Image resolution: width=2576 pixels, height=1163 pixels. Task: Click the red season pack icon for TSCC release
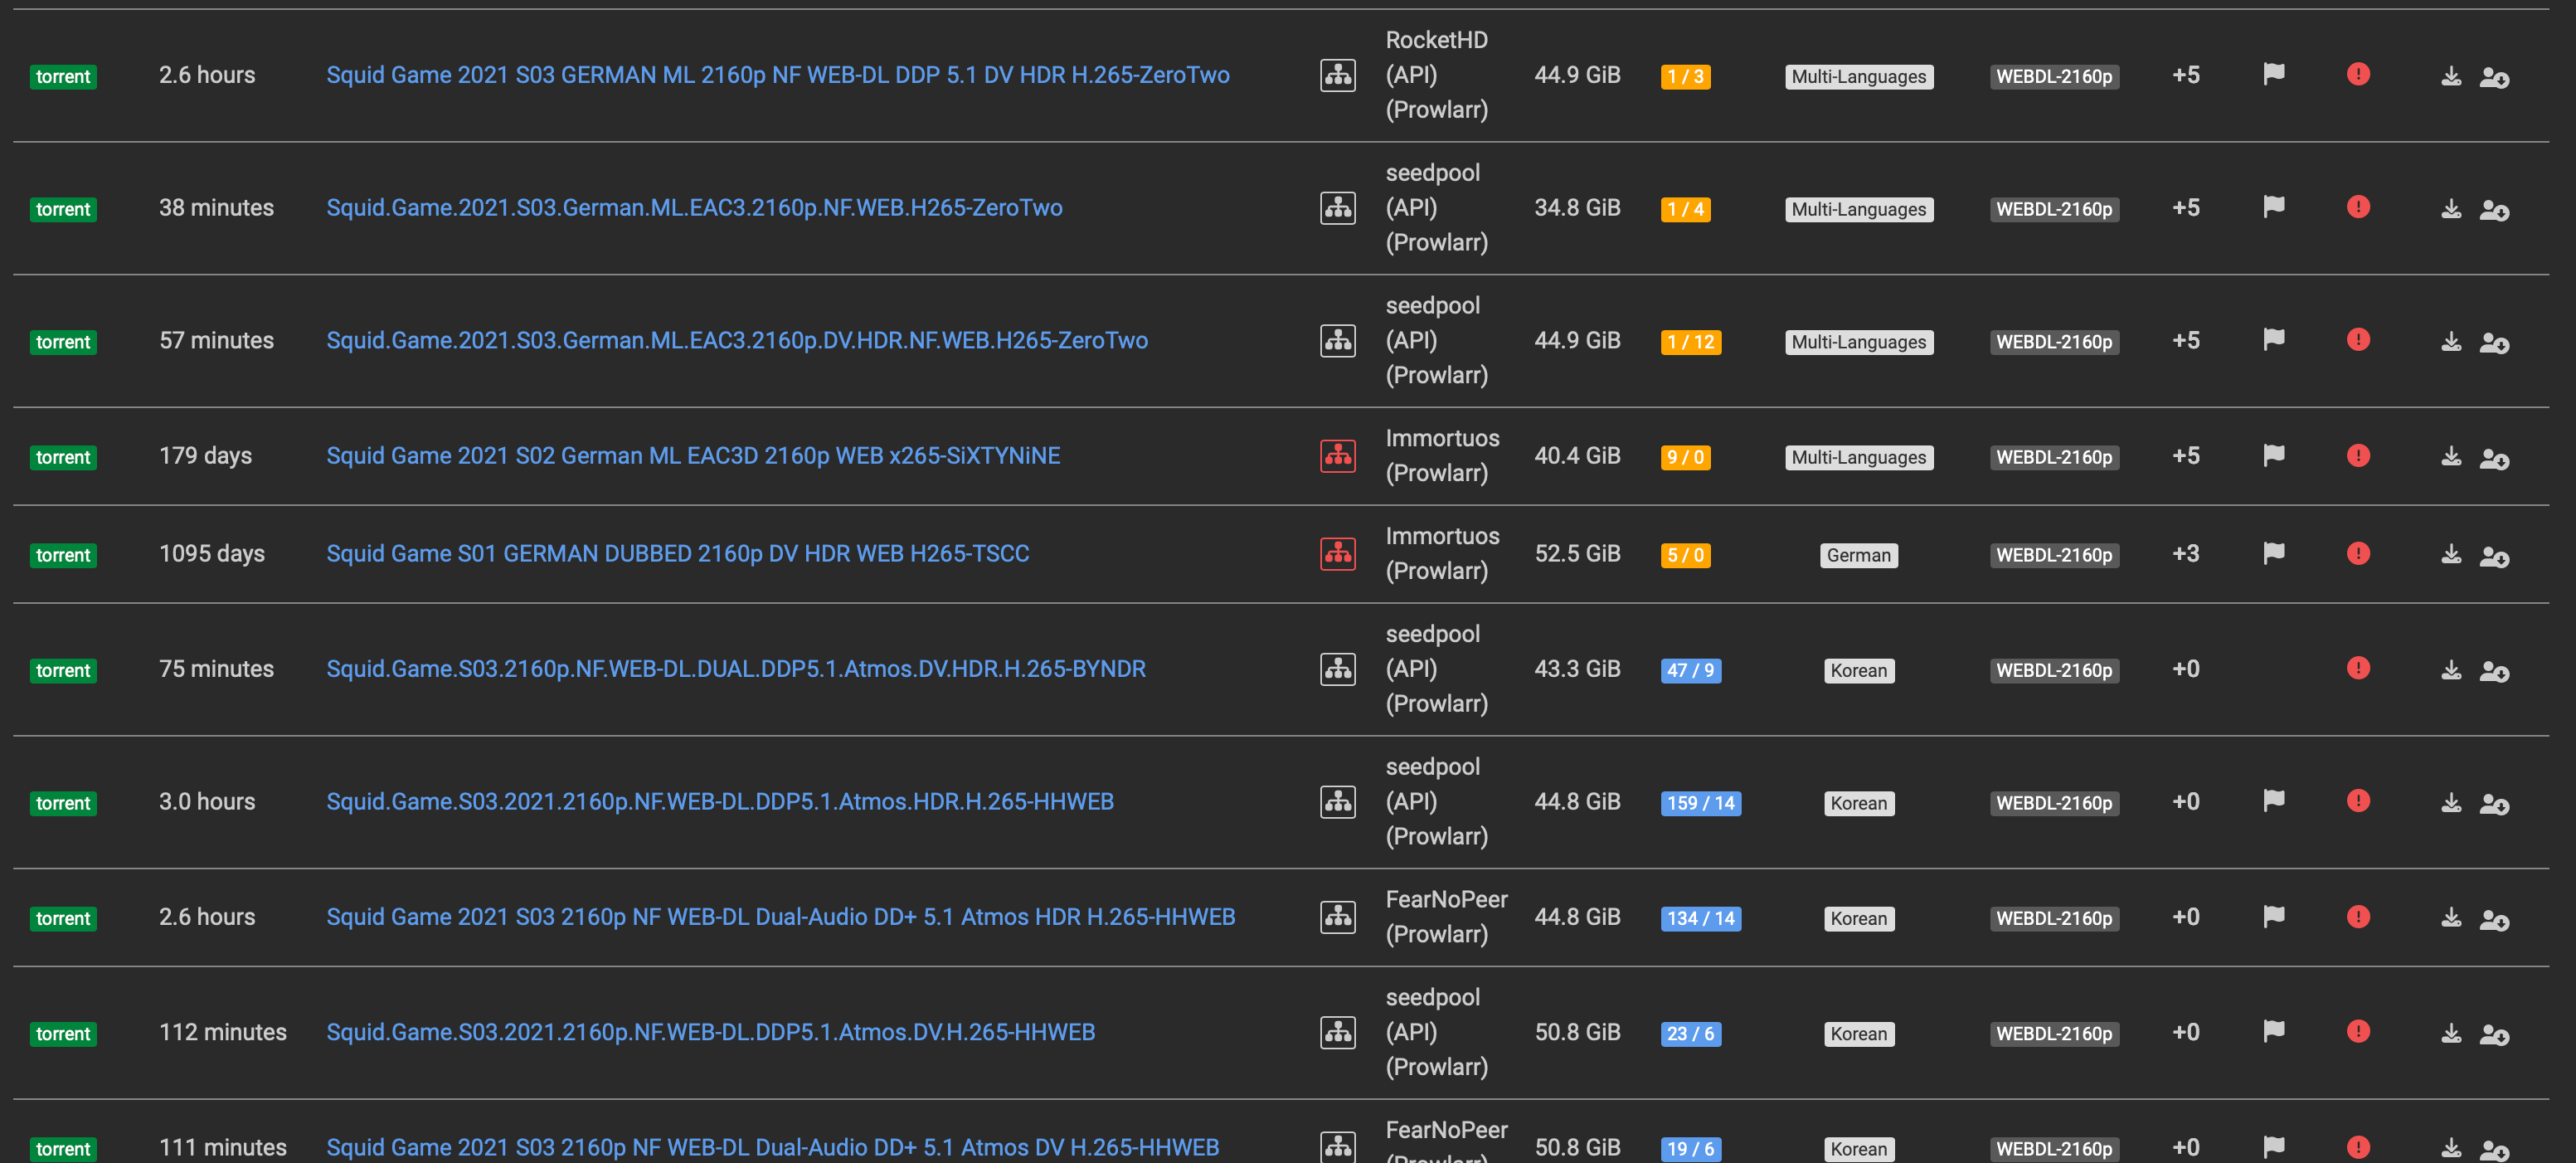[x=1338, y=554]
